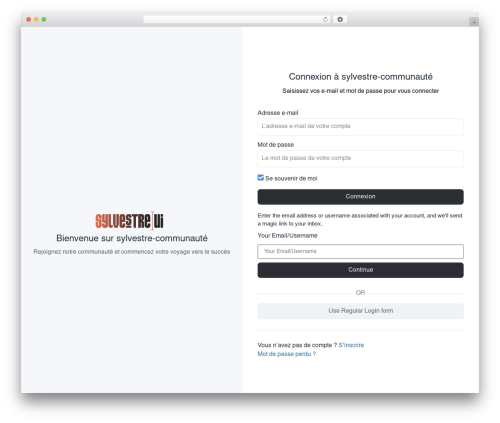This screenshot has width=500, height=423.
Task: Click the yellow minimize window button
Action: point(36,19)
